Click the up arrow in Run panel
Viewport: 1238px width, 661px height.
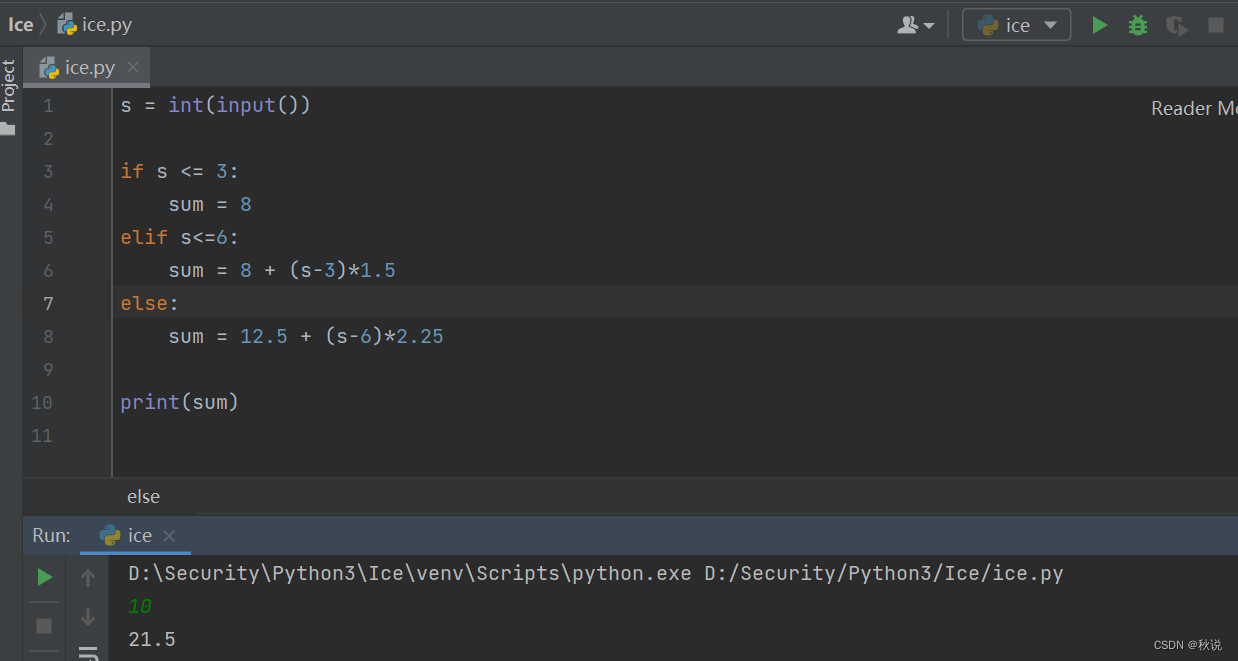[x=88, y=578]
